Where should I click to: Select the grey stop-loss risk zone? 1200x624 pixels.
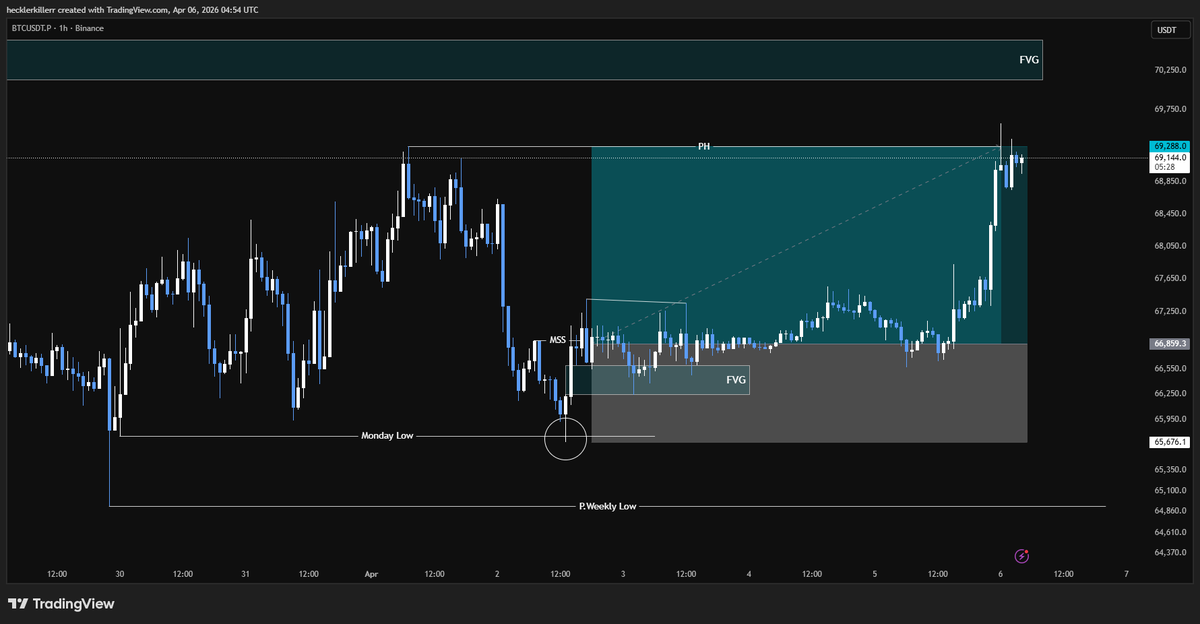click(x=809, y=393)
